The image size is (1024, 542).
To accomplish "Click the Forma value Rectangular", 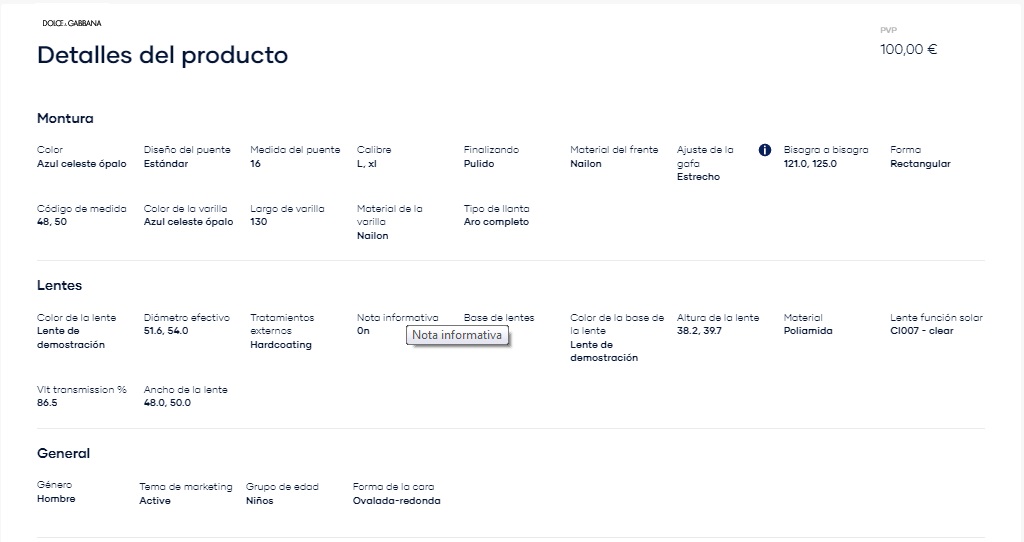I will [920, 164].
